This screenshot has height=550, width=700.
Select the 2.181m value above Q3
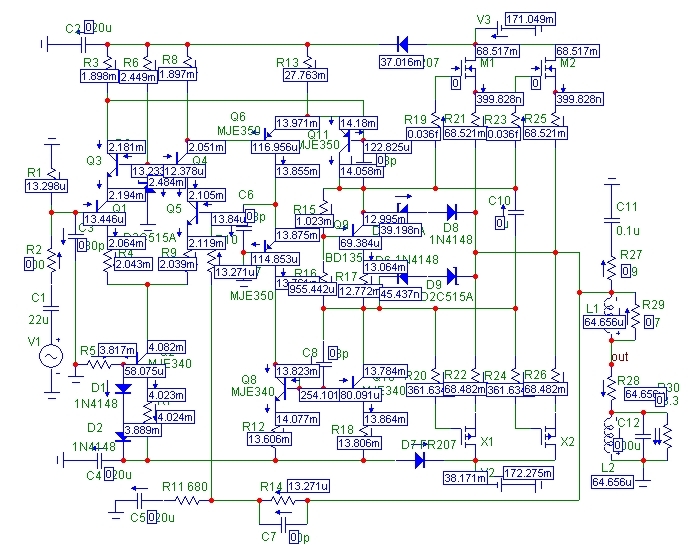pyautogui.click(x=127, y=147)
